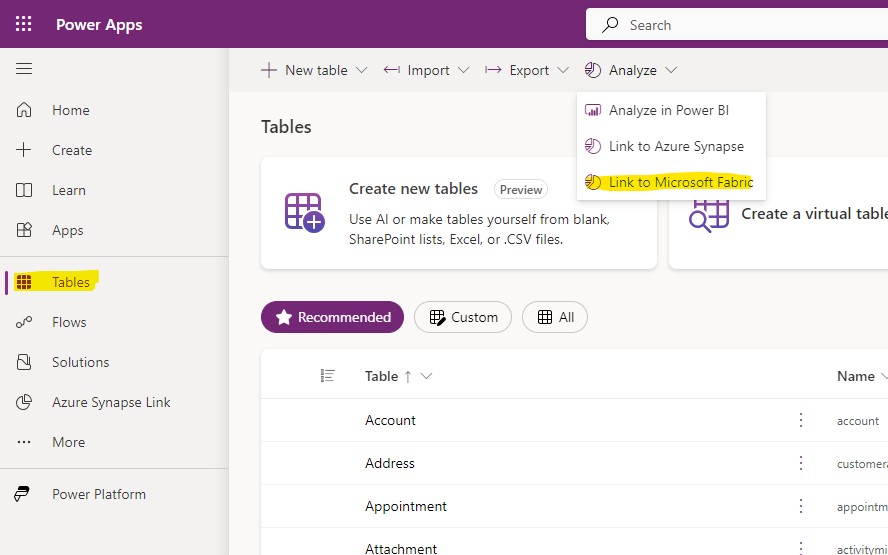Expand the Export dropdown chevron

(562, 70)
